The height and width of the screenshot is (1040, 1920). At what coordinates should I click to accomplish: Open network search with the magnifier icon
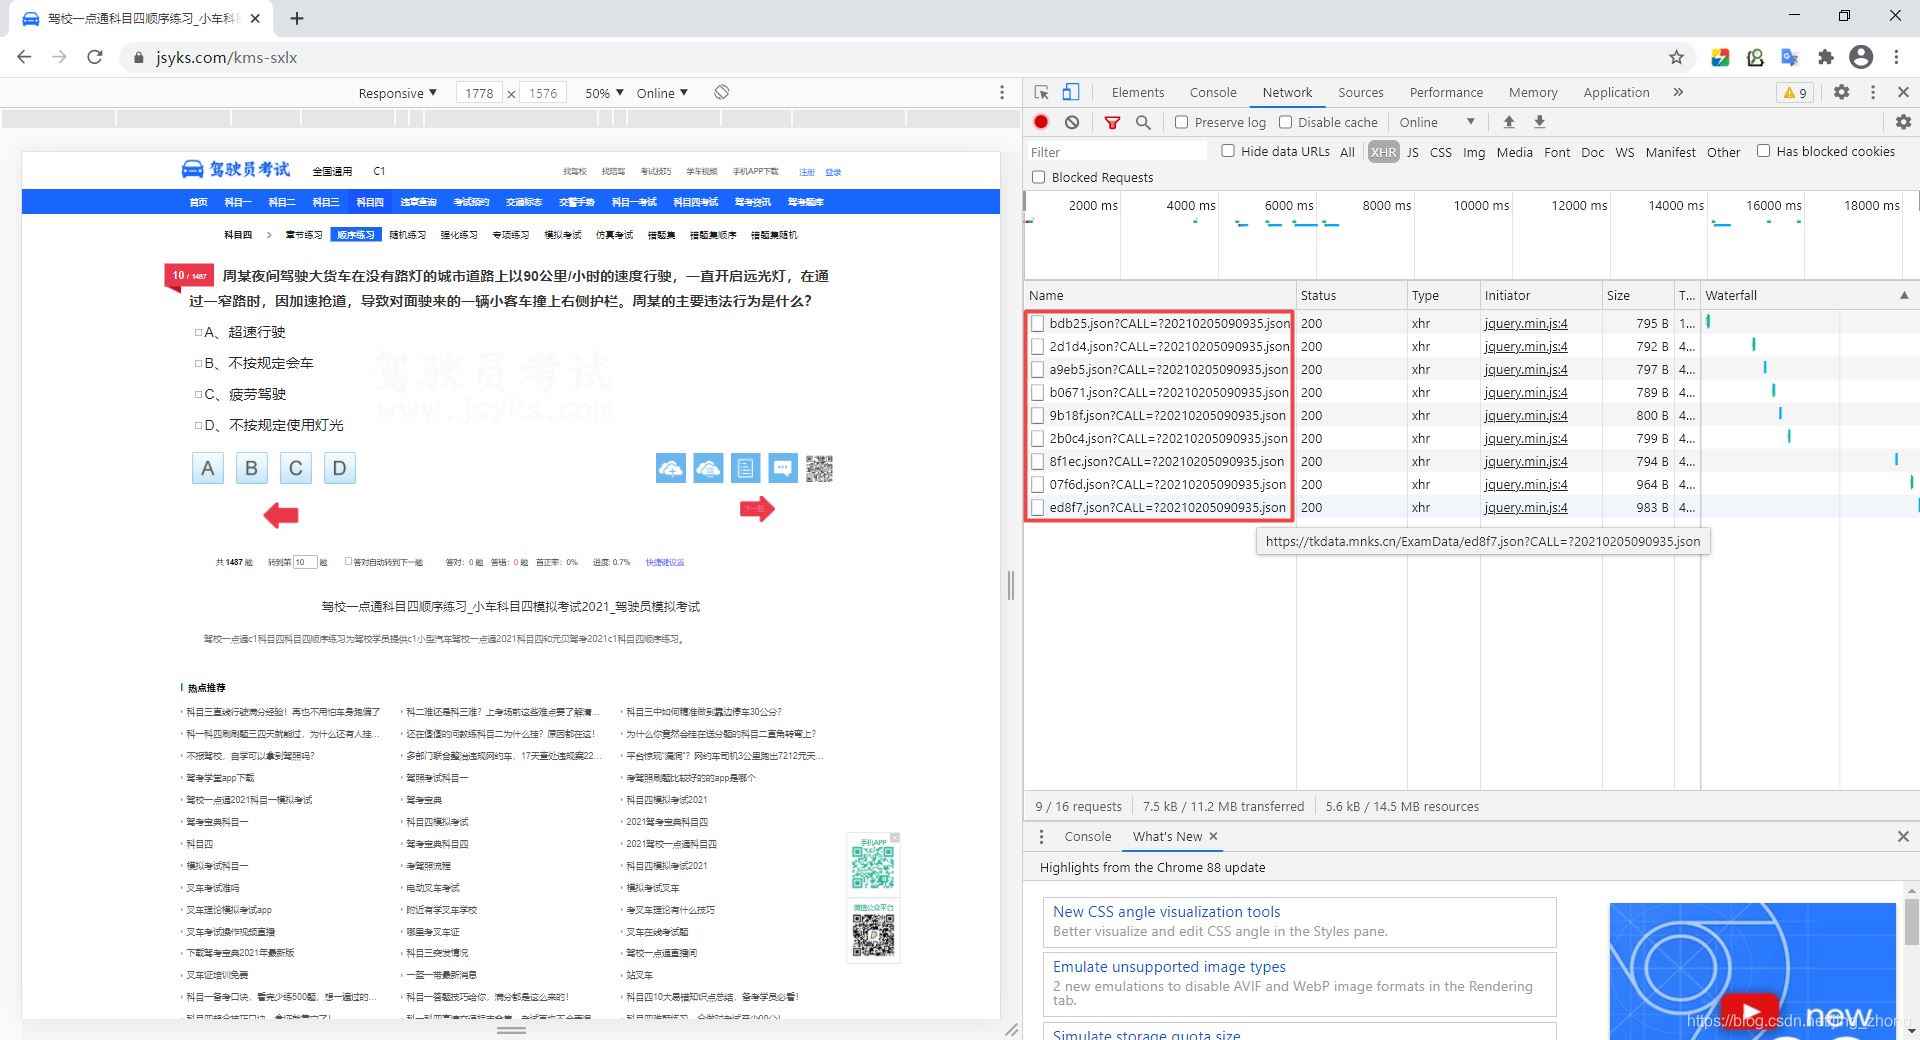click(1143, 122)
